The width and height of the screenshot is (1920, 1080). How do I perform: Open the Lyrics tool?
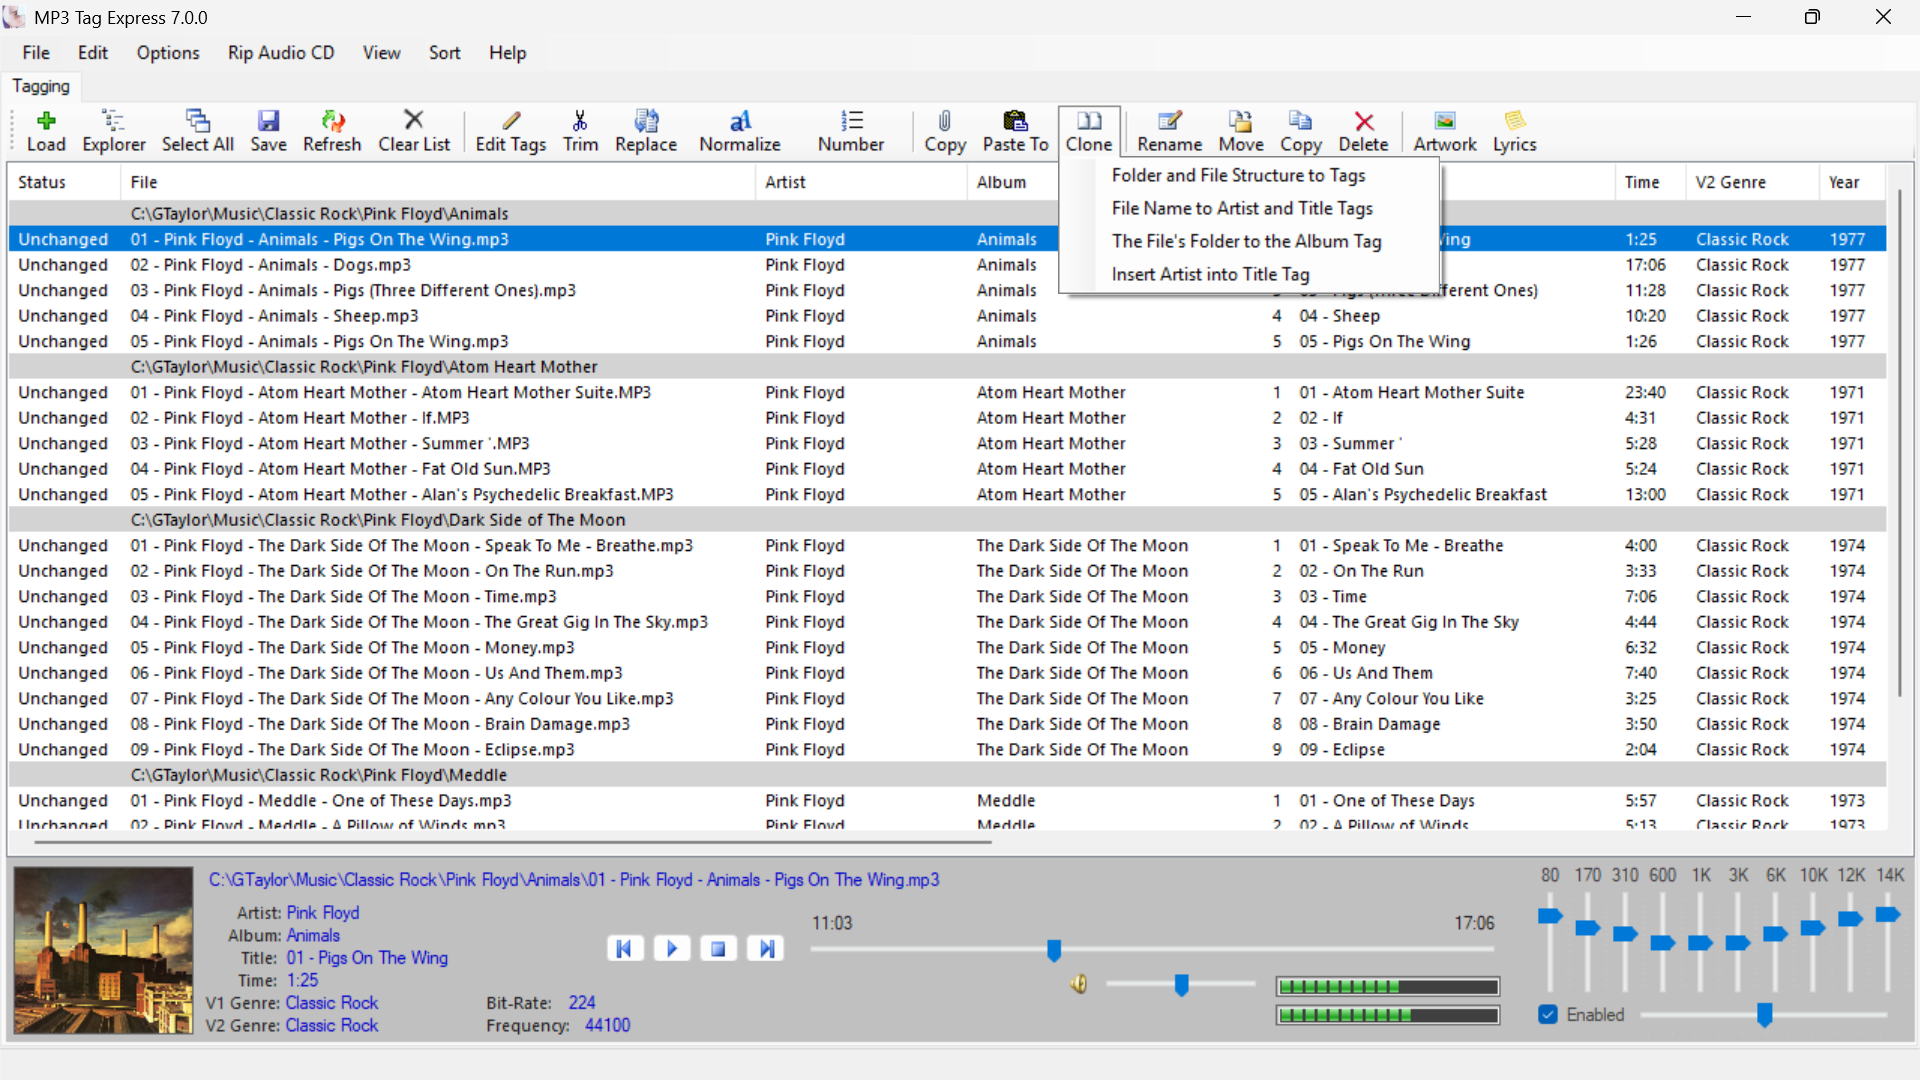[1515, 131]
